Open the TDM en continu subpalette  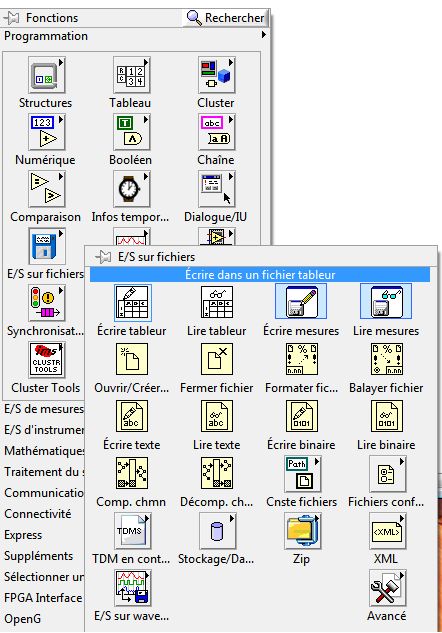(132, 531)
